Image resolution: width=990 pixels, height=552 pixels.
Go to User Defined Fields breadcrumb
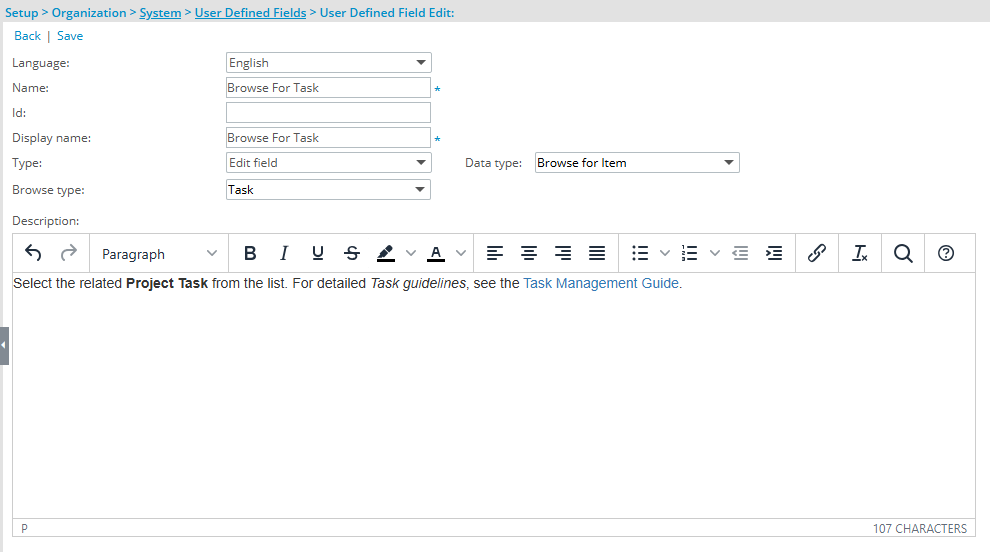[250, 13]
